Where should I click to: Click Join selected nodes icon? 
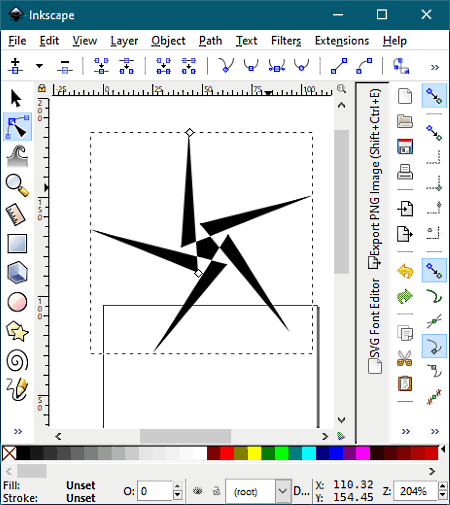tap(101, 66)
